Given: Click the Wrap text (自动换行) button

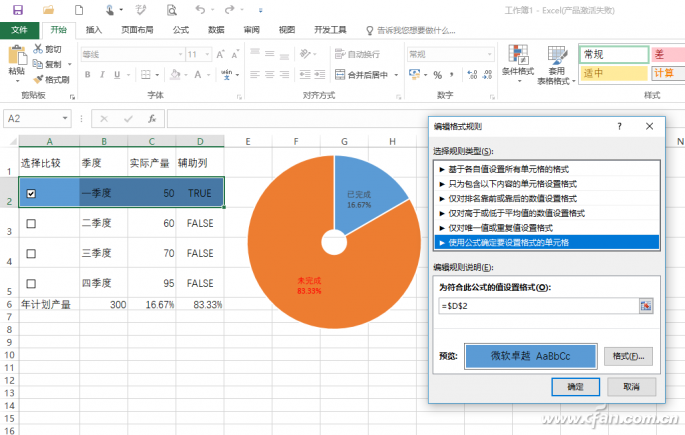Looking at the screenshot, I should [357, 54].
